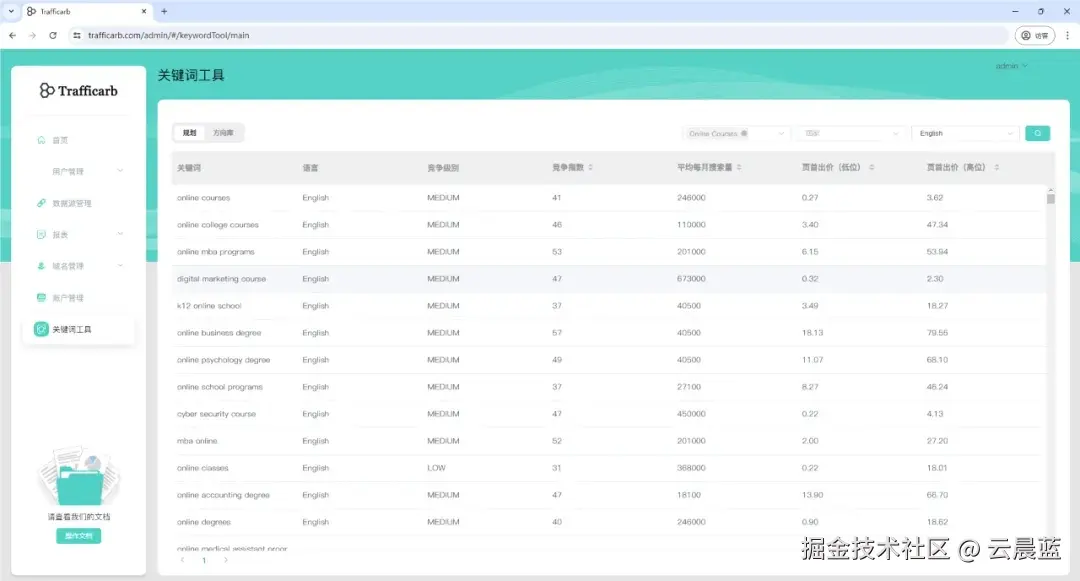Sort by the 平均每月搜索量 column arrows

(739, 167)
